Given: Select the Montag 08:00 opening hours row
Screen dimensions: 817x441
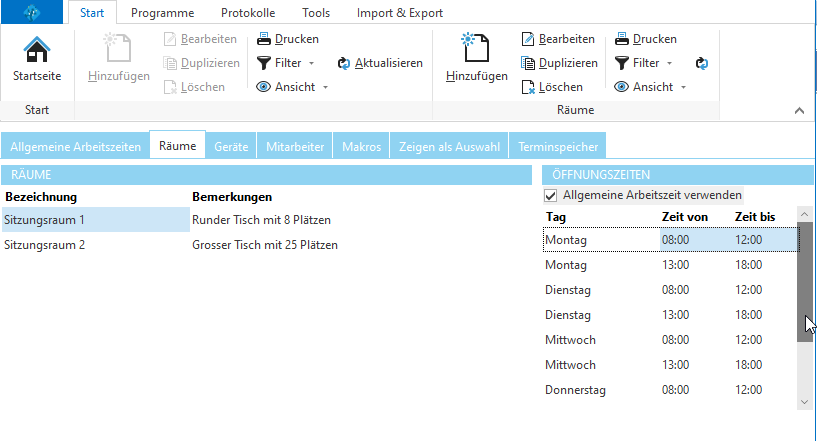Looking at the screenshot, I should 671,240.
